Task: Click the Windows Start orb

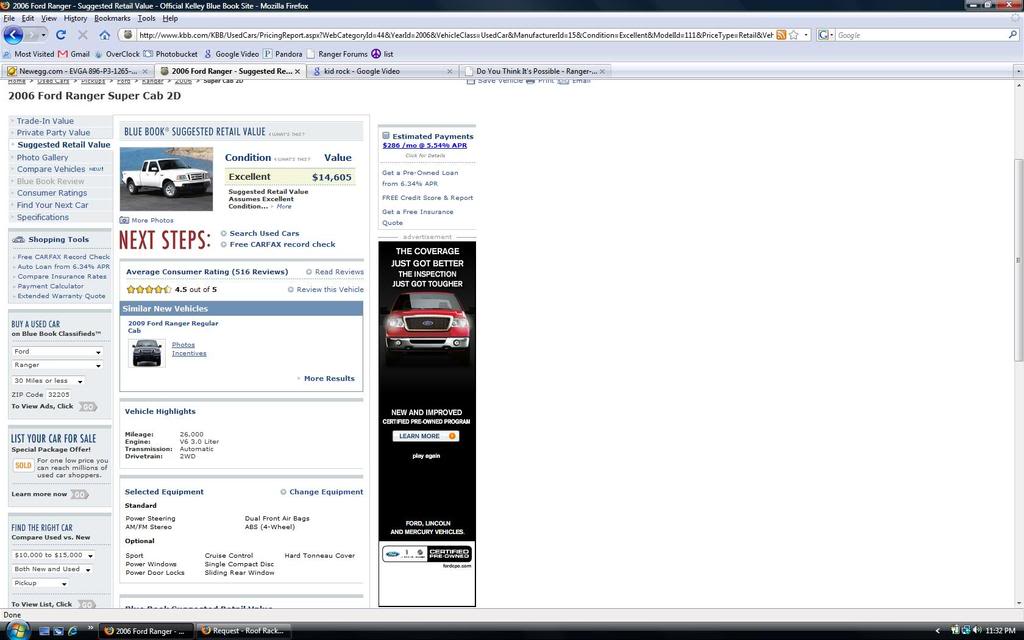Action: pos(16,630)
